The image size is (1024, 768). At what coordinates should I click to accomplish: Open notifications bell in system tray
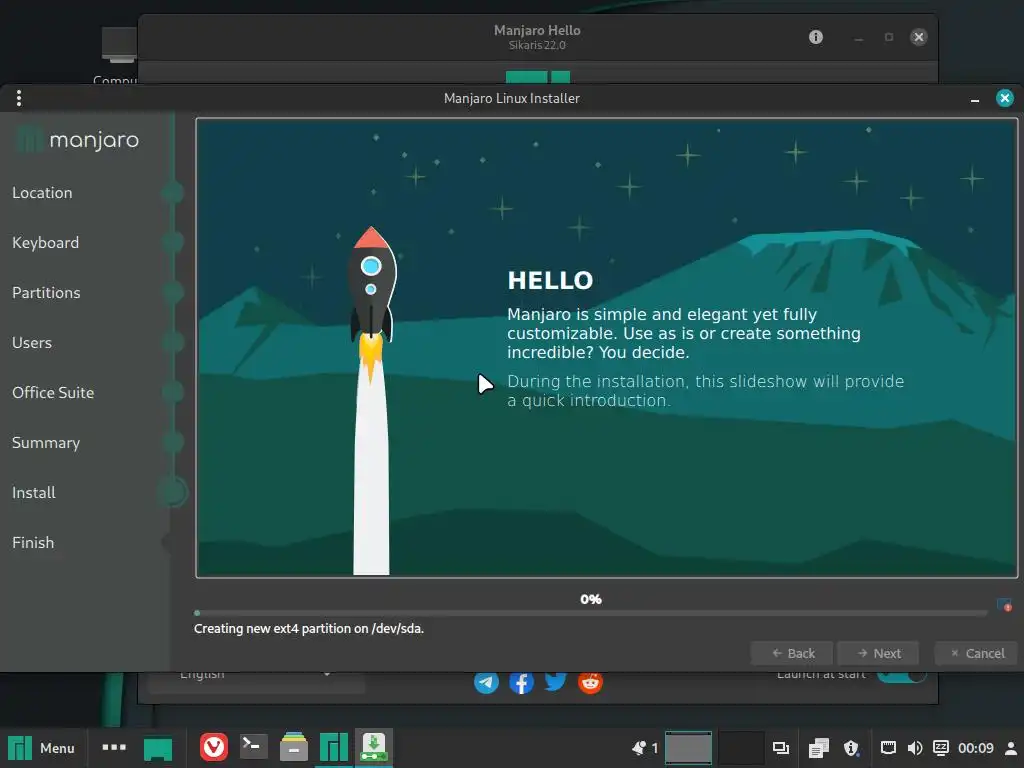click(639, 748)
